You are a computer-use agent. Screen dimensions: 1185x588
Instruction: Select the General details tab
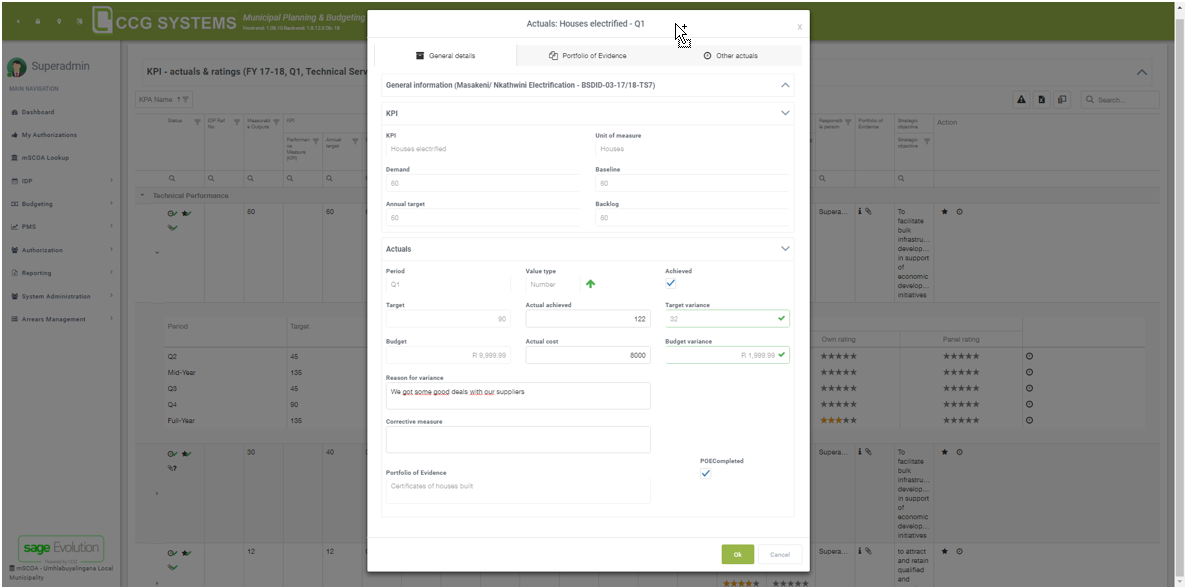pos(445,56)
